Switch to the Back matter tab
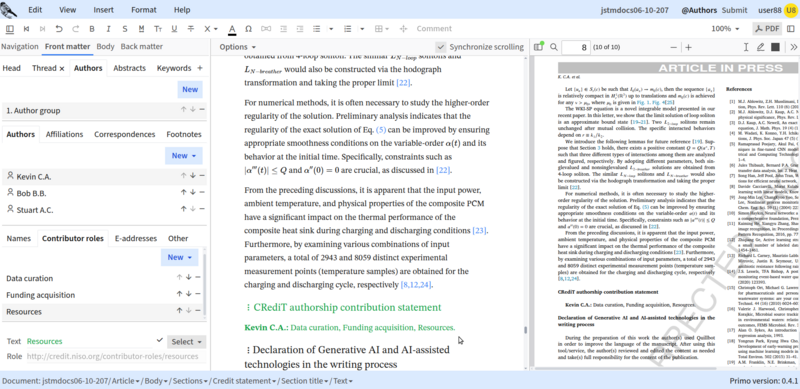Screen dimensions: 800x389 (142, 46)
